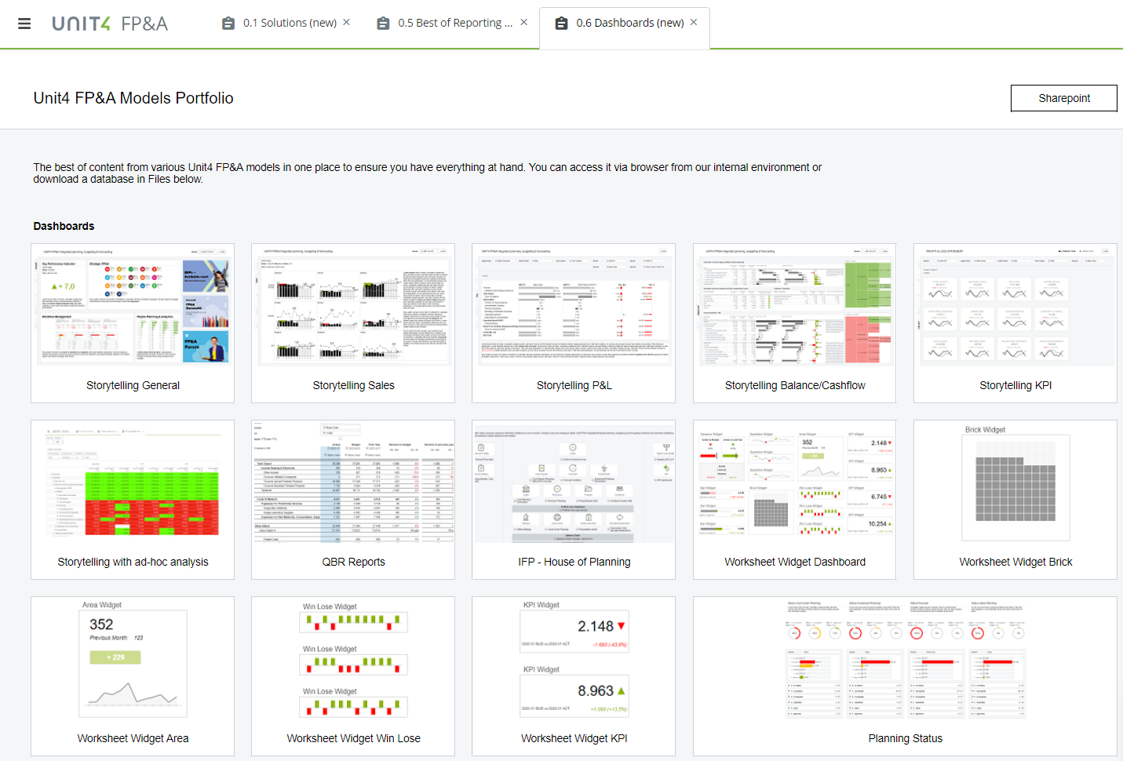Open the Storytelling KPI dashboard
The height and width of the screenshot is (761, 1123).
(x=1015, y=307)
